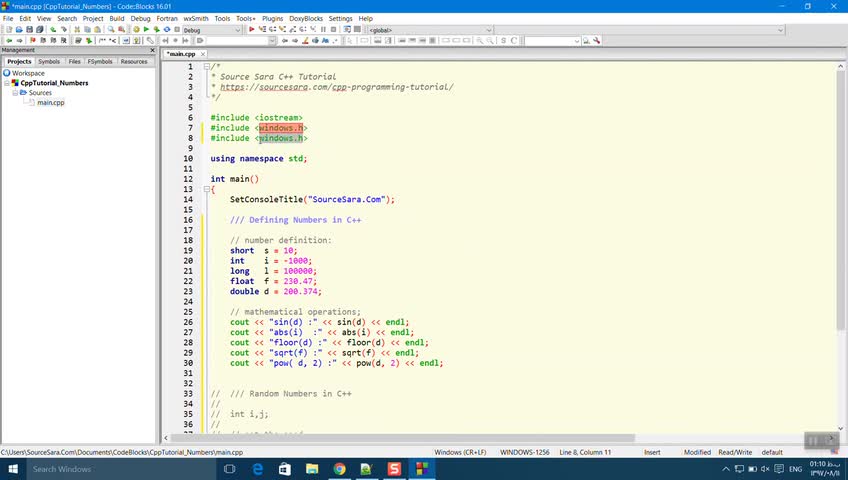Screen dimensions: 848x480
Task: Open the Plugins menu
Action: point(272,18)
